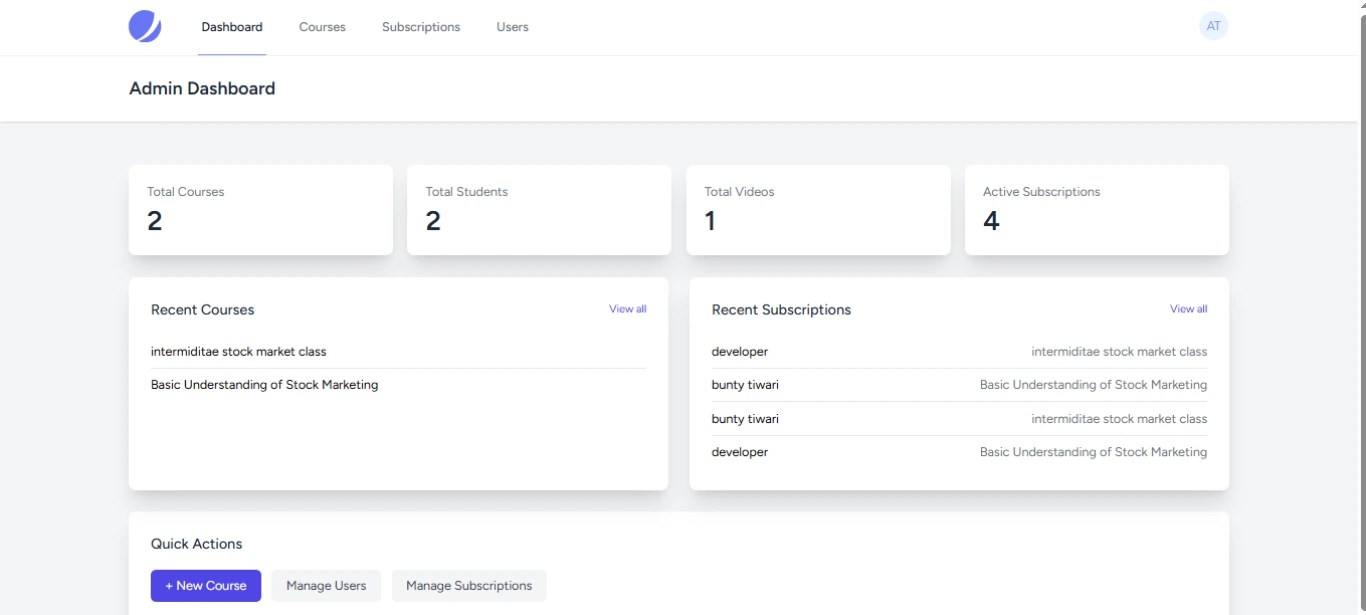Screen dimensions: 1366x615
Task: Open the intermiditae stock market class course
Action: [239, 352]
